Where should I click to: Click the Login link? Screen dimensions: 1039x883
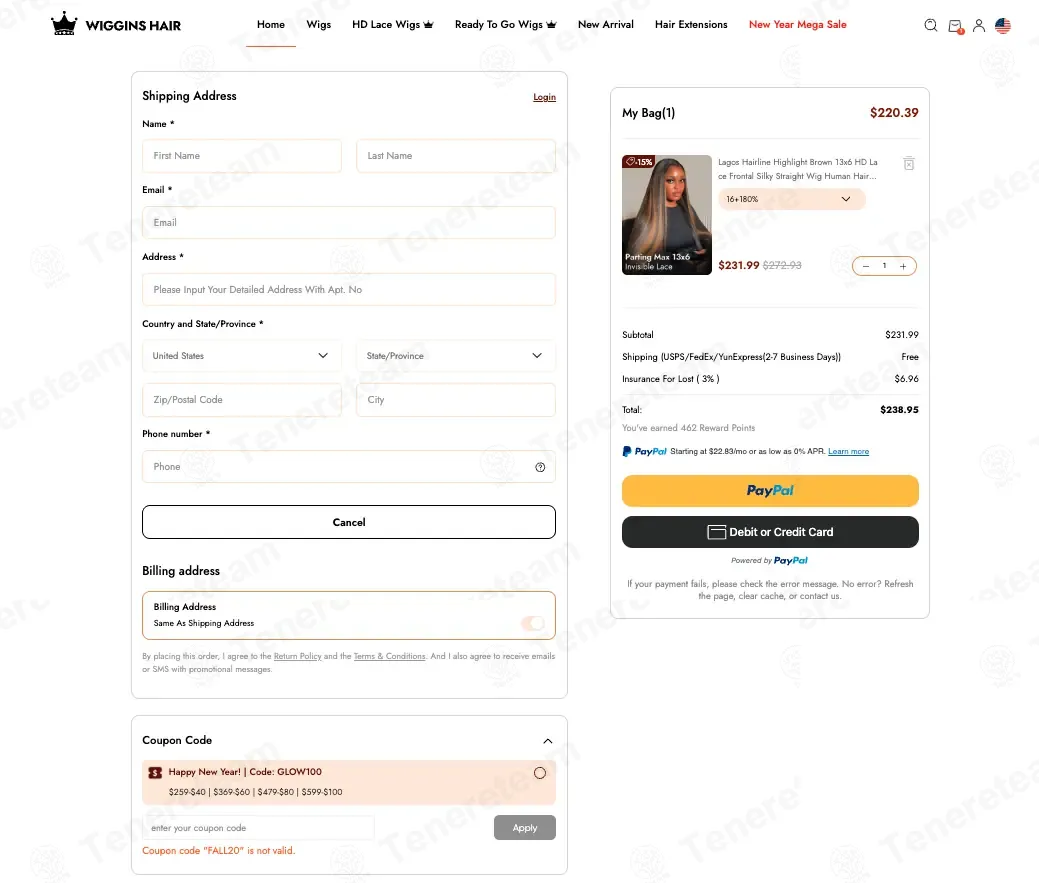(544, 97)
